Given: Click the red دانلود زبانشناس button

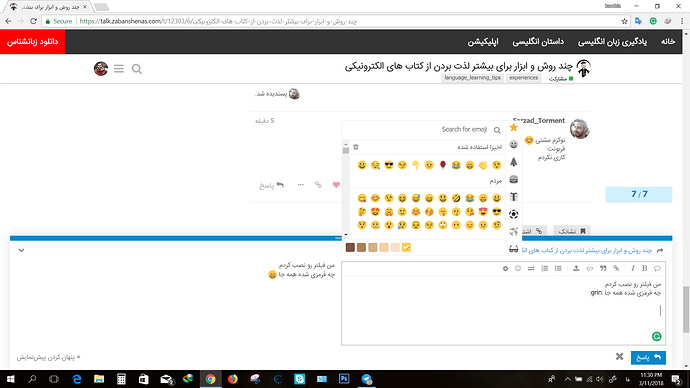Looking at the screenshot, I should 33,42.
